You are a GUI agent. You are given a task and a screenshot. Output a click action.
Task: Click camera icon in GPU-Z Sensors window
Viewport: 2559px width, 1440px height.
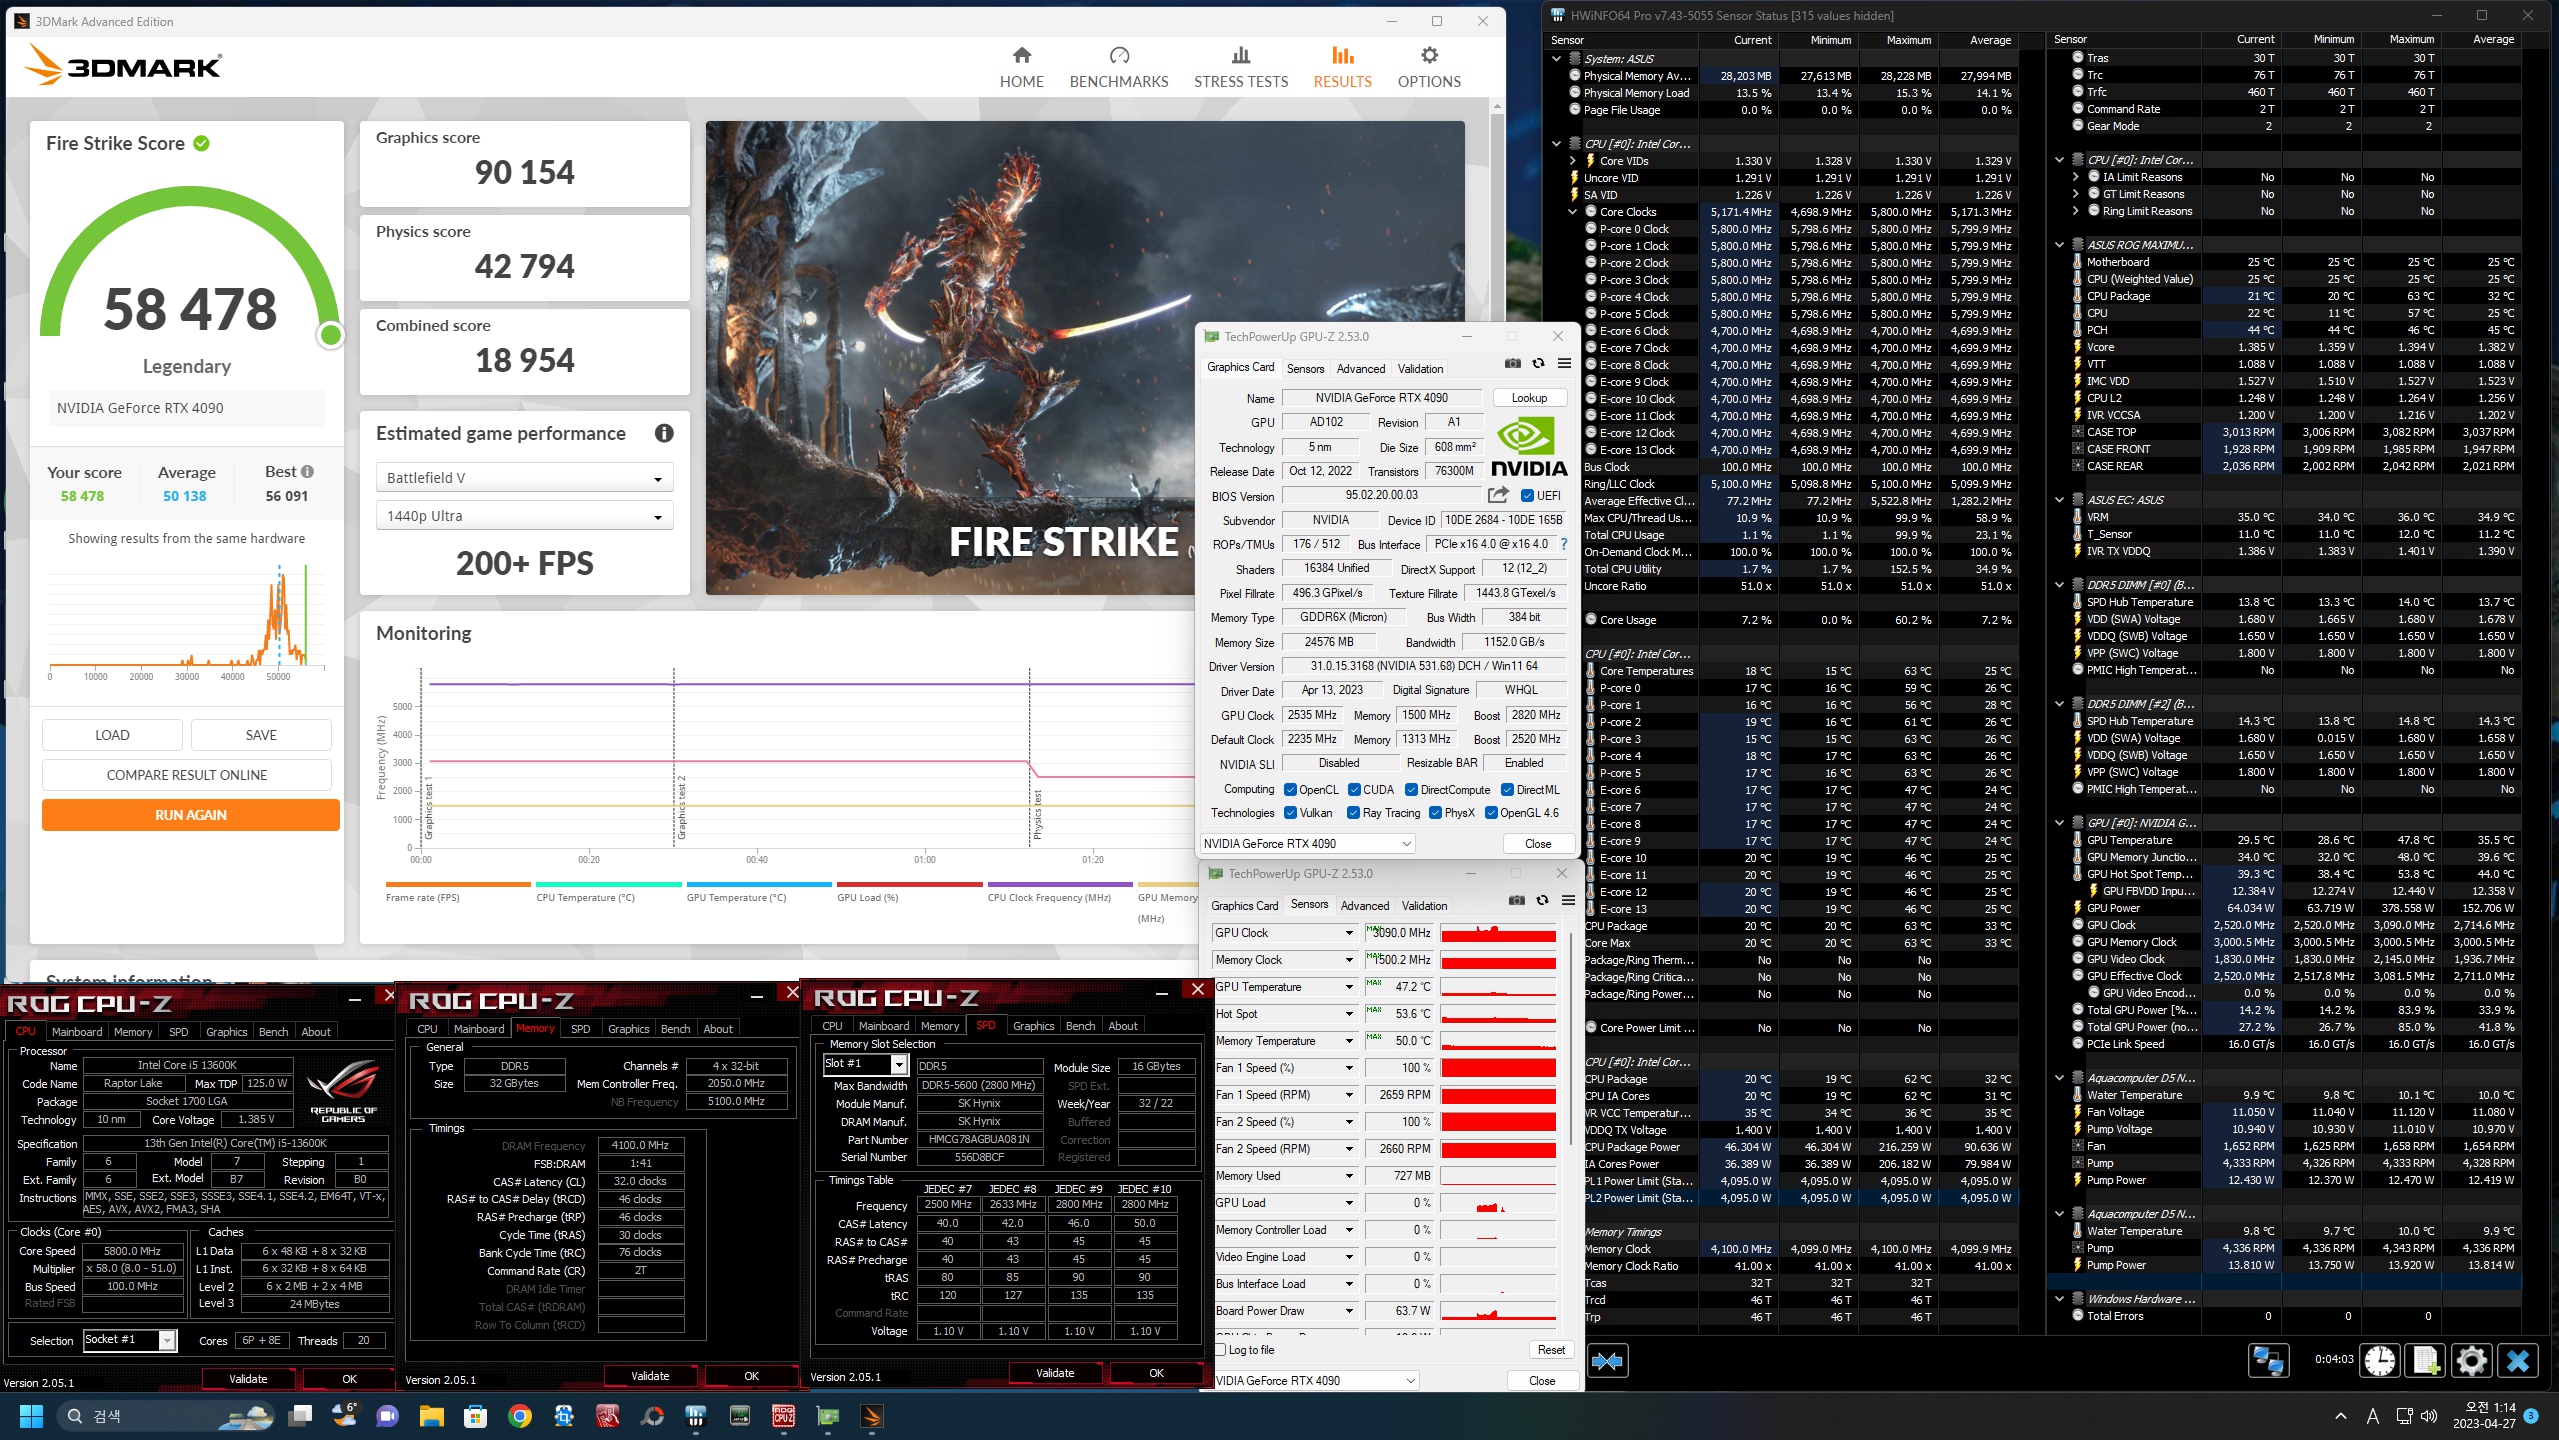click(1517, 900)
